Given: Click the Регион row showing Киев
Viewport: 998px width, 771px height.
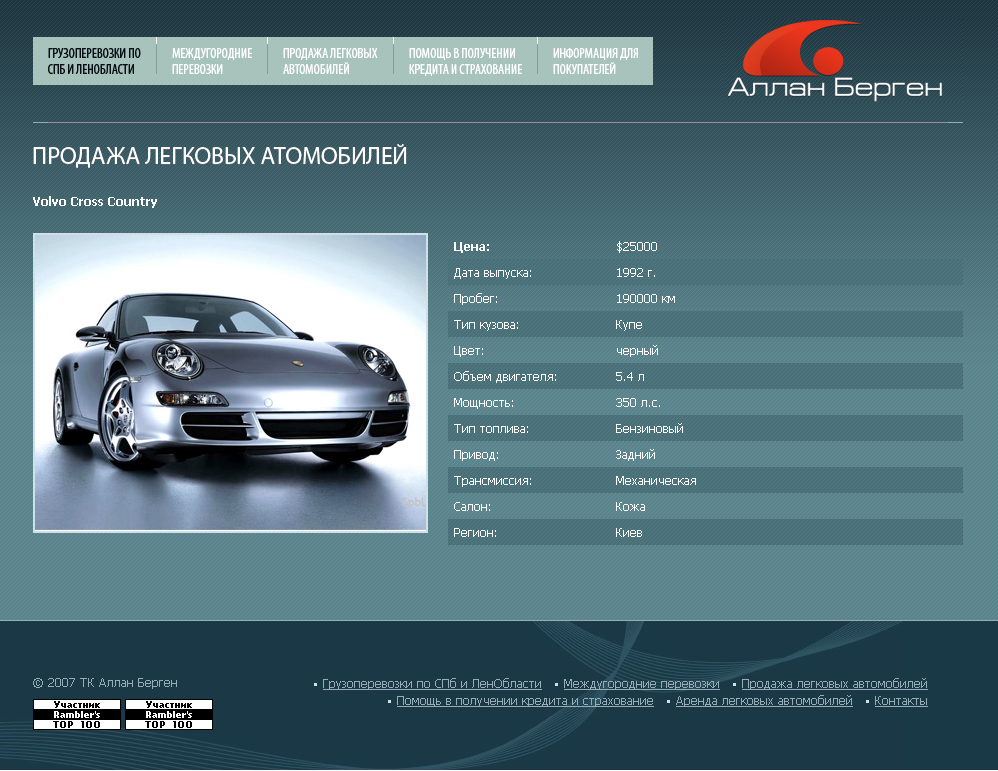Looking at the screenshot, I should (705, 532).
